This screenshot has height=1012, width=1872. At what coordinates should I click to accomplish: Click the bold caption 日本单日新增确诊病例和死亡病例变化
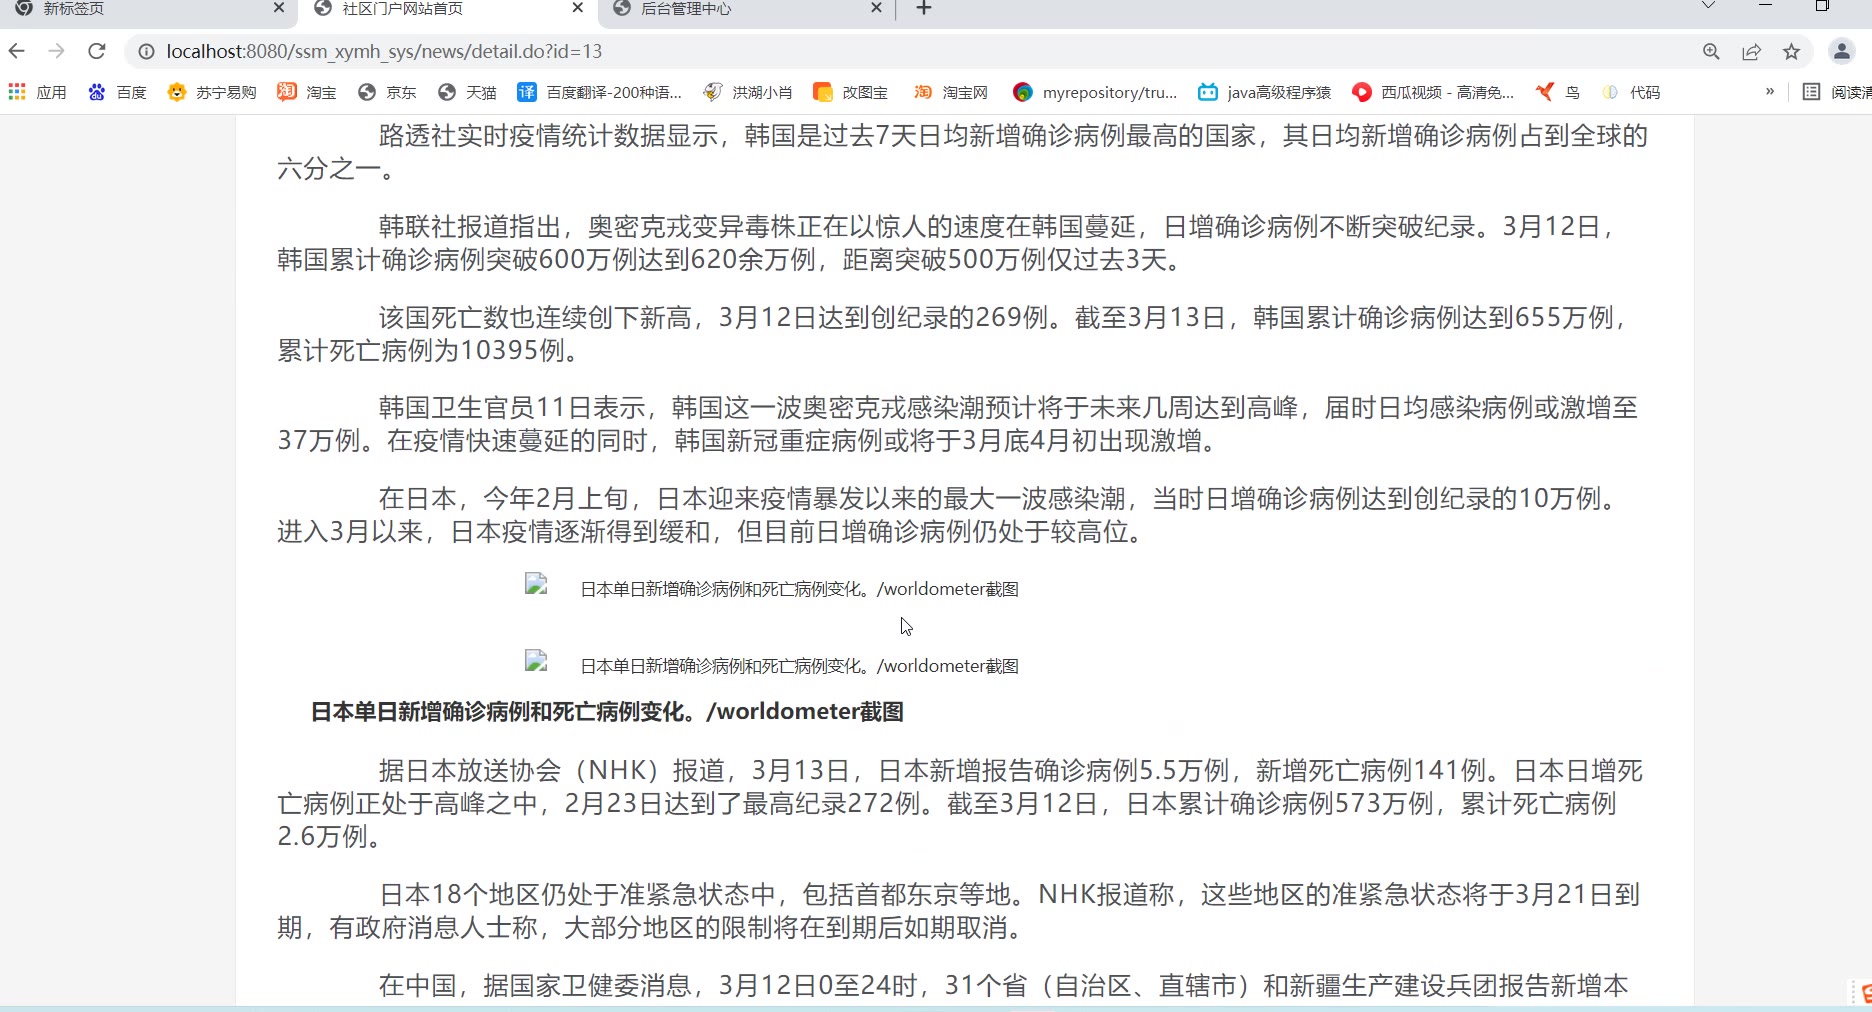pos(607,712)
